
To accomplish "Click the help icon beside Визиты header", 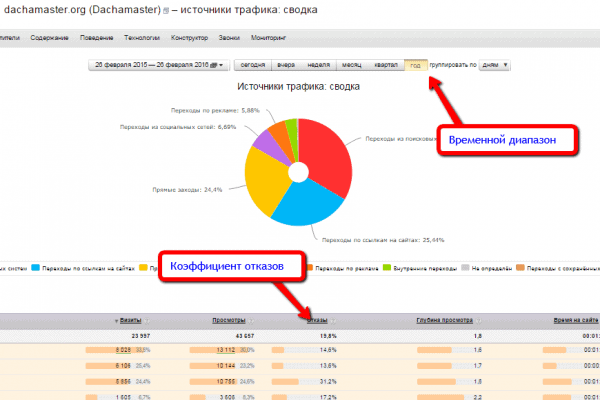I will pyautogui.click(x=147, y=321).
